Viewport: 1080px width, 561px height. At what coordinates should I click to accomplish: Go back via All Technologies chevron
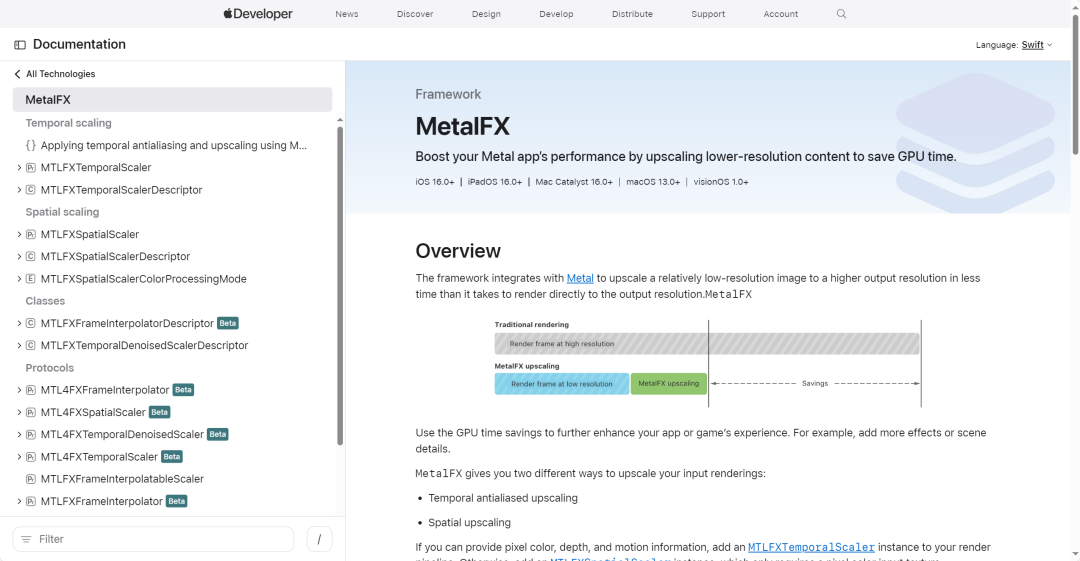17,74
